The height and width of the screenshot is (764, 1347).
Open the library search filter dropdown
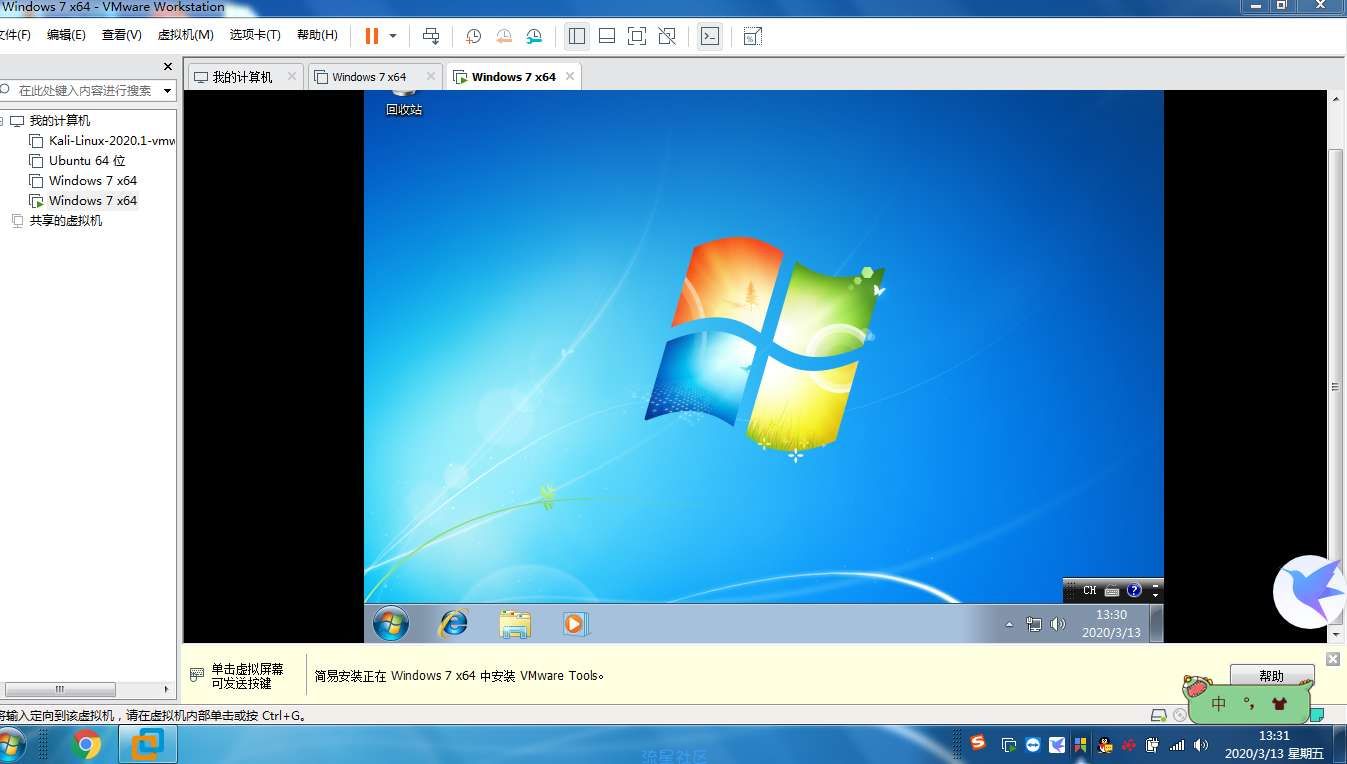pos(167,90)
